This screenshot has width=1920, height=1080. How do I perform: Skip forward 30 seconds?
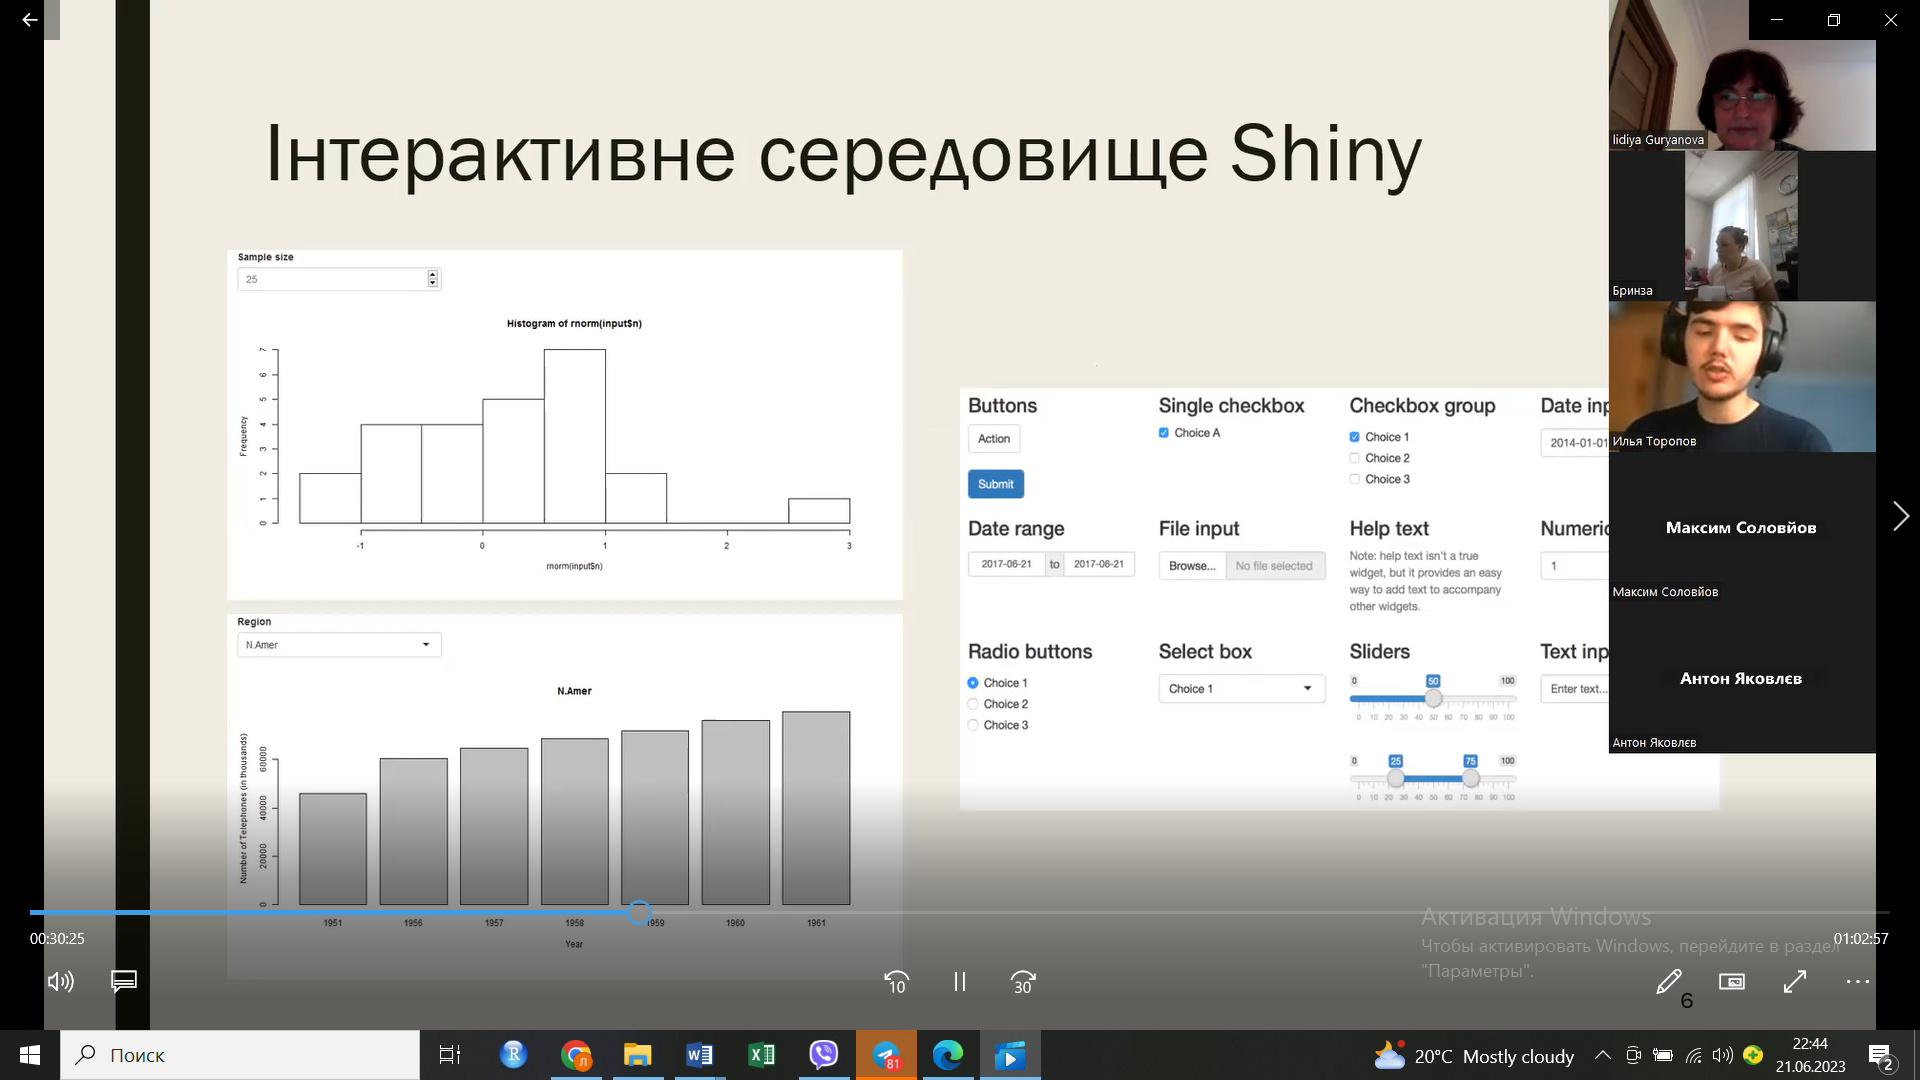pyautogui.click(x=1023, y=983)
